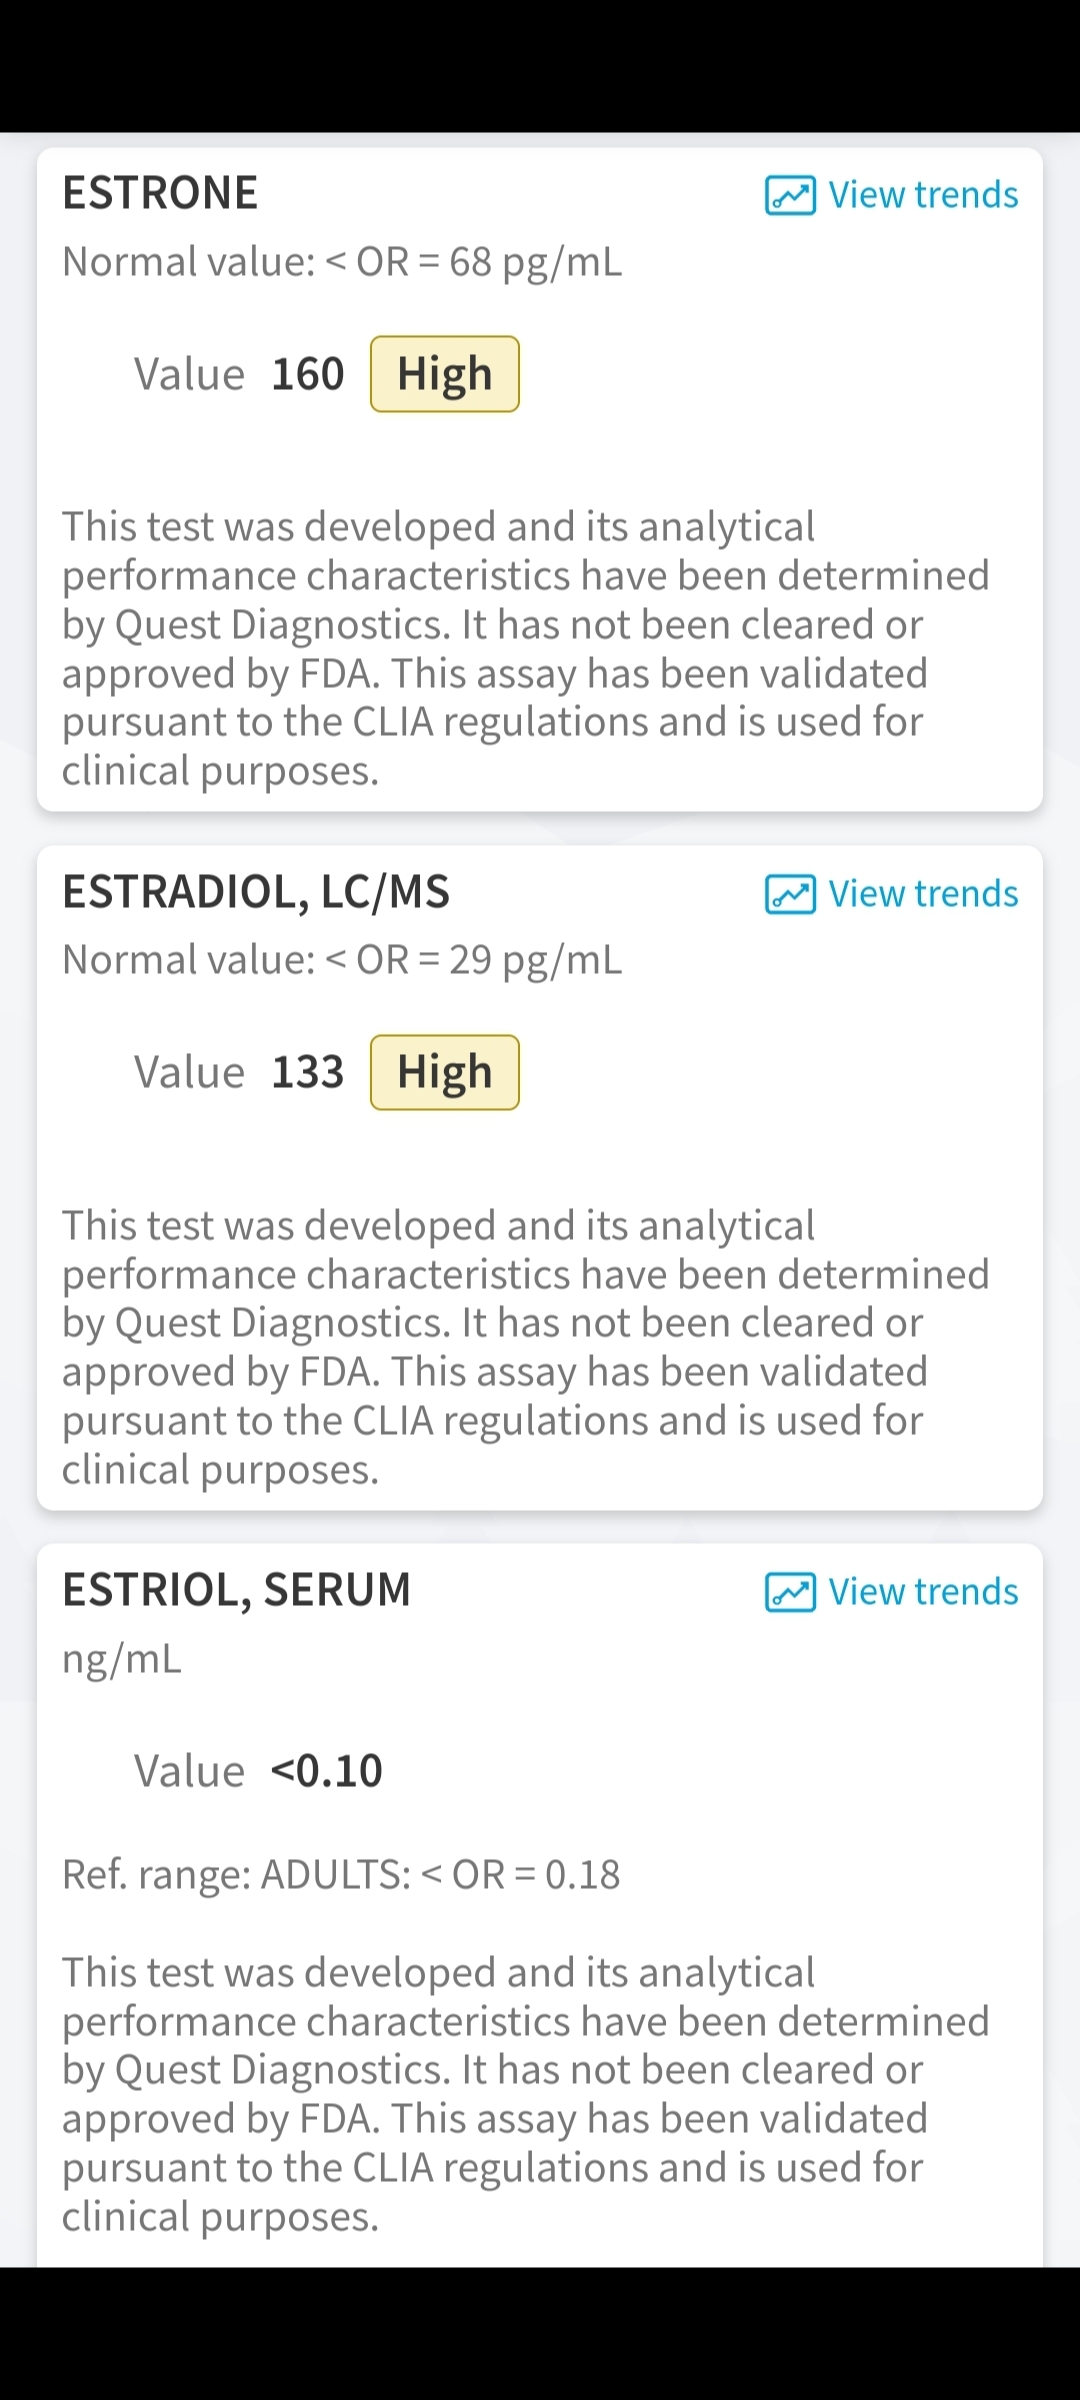Tap the High badge next to 133
1080x2400 pixels.
445,1072
